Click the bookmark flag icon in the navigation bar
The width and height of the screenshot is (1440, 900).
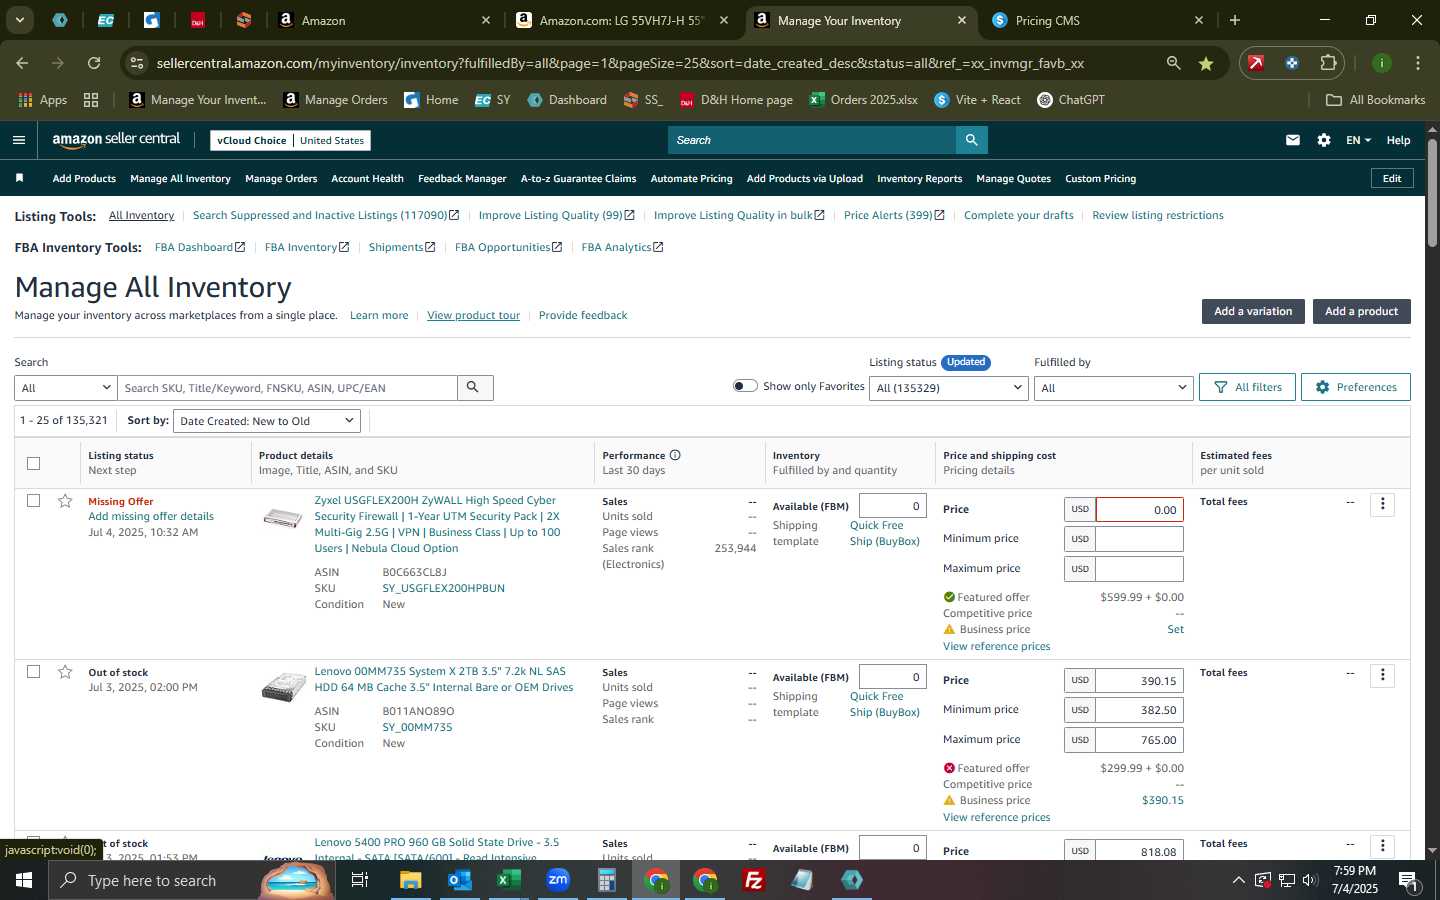(x=19, y=178)
